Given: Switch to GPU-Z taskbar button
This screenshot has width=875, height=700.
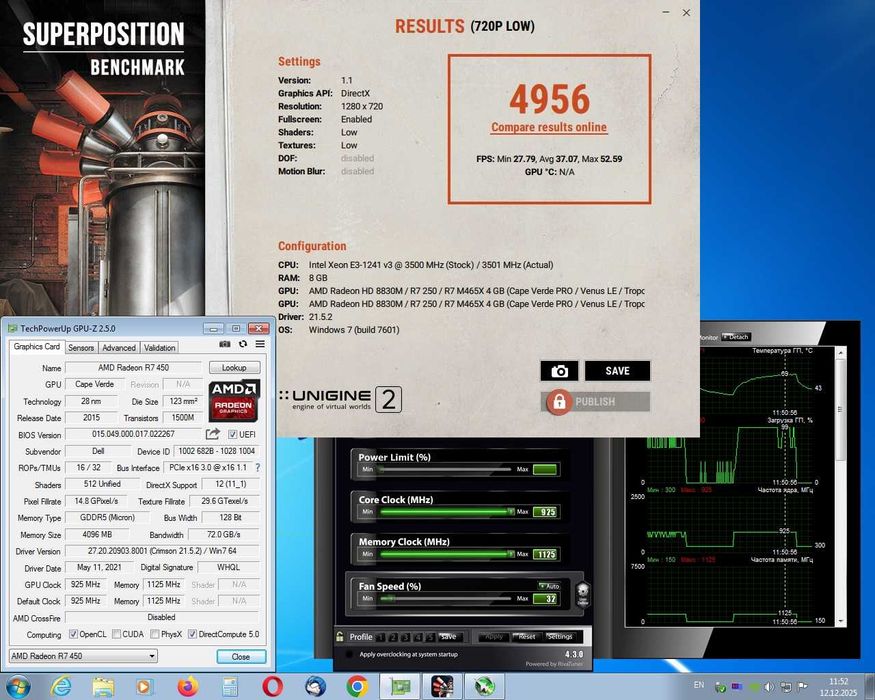Looking at the screenshot, I should click(400, 687).
